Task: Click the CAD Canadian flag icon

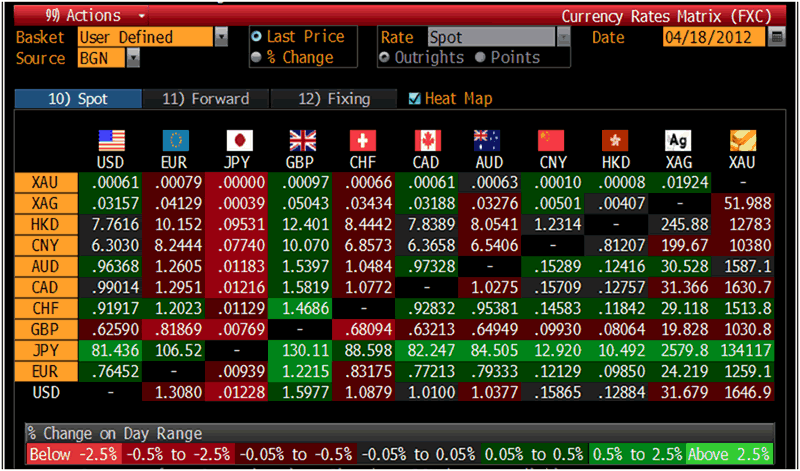Action: tap(428, 141)
